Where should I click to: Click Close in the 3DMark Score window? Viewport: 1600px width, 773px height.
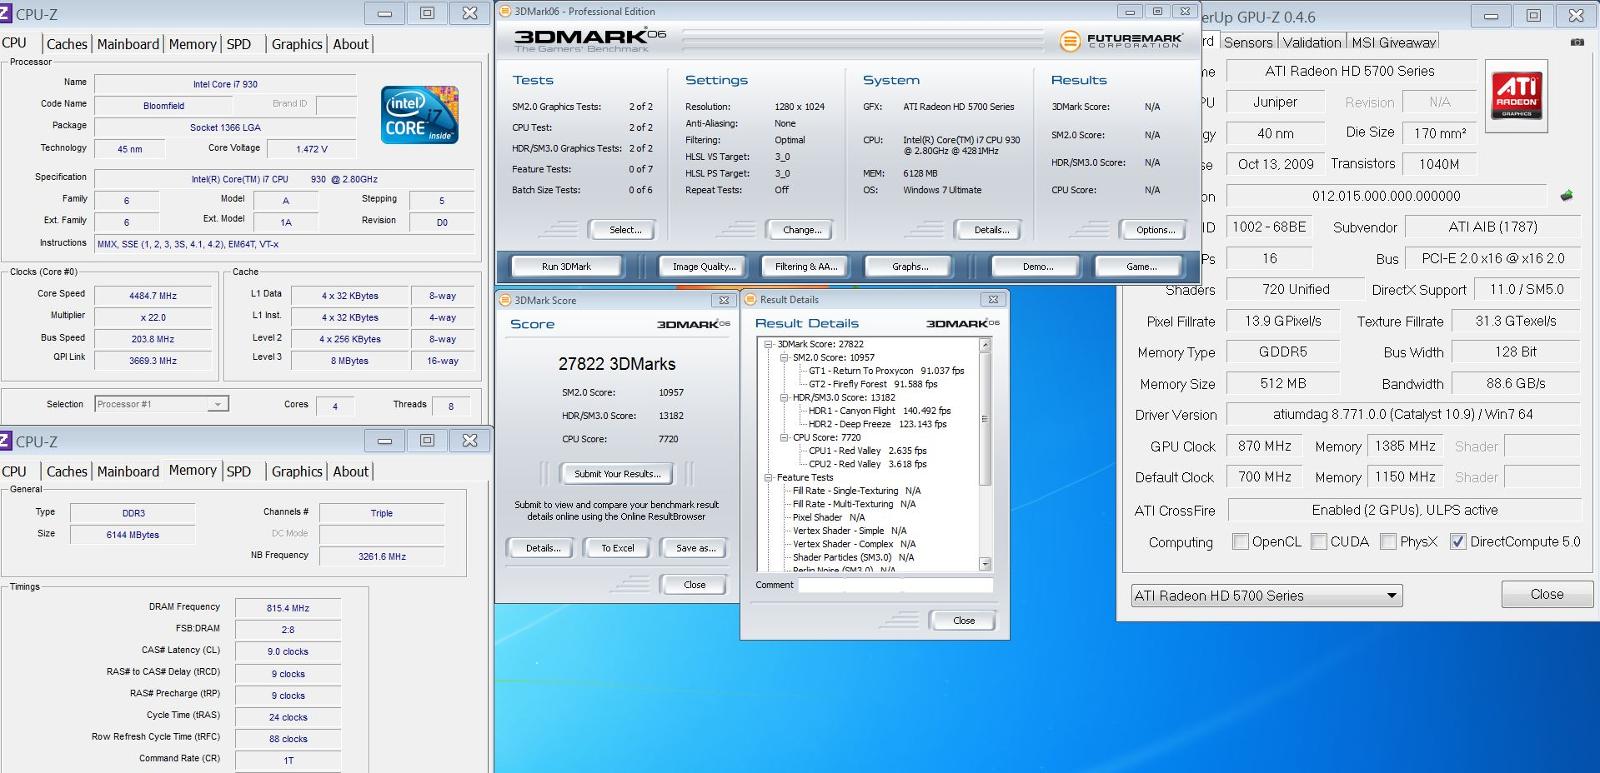[x=694, y=585]
